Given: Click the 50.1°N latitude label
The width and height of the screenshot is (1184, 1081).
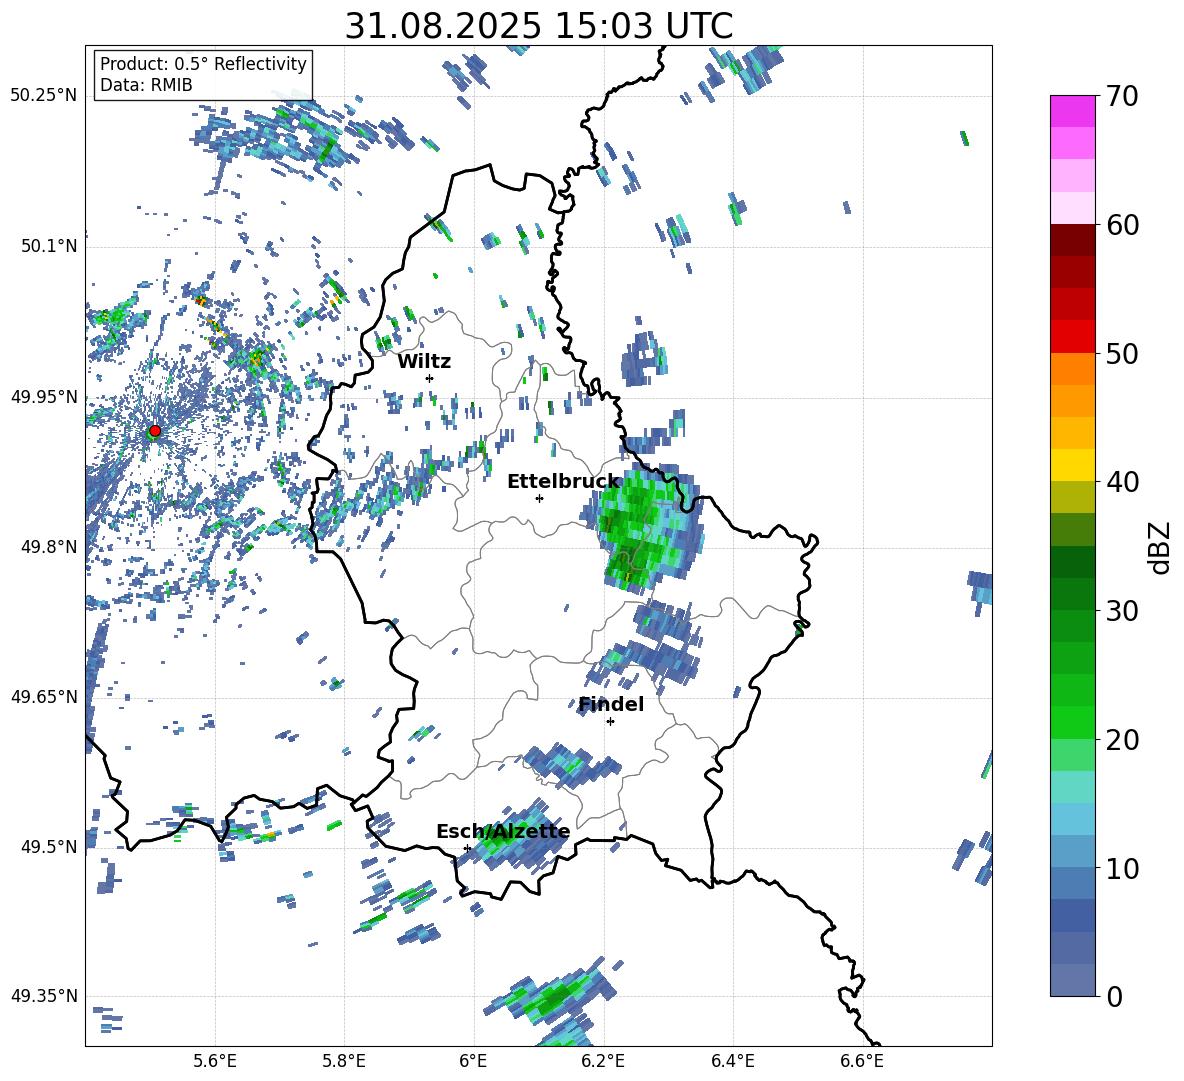Looking at the screenshot, I should [50, 246].
